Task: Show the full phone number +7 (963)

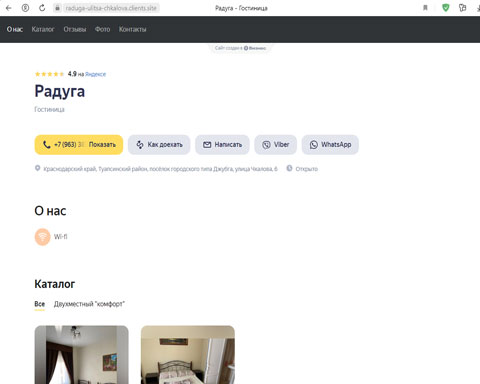Action: 79,145
